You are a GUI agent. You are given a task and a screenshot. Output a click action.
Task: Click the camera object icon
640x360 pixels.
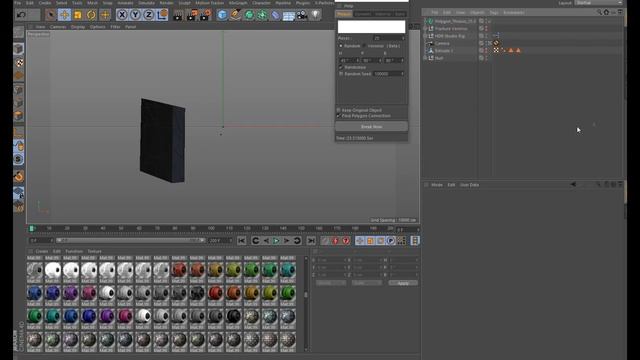[302, 15]
